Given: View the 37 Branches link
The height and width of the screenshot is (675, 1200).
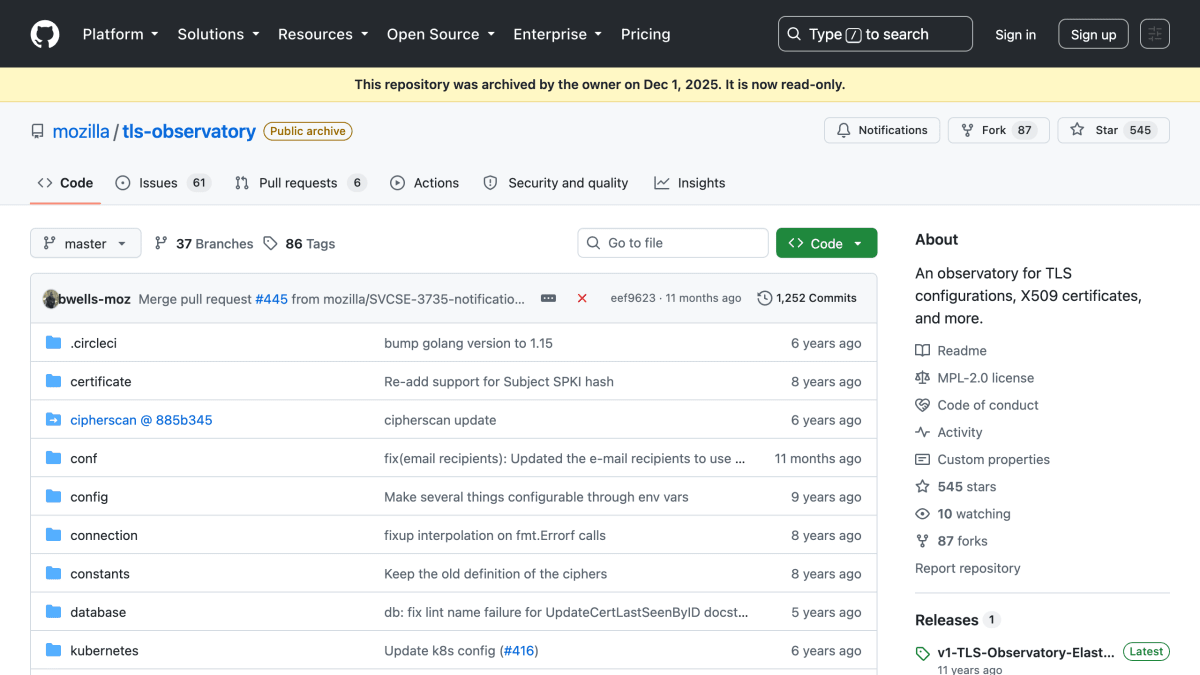Looking at the screenshot, I should 204,244.
